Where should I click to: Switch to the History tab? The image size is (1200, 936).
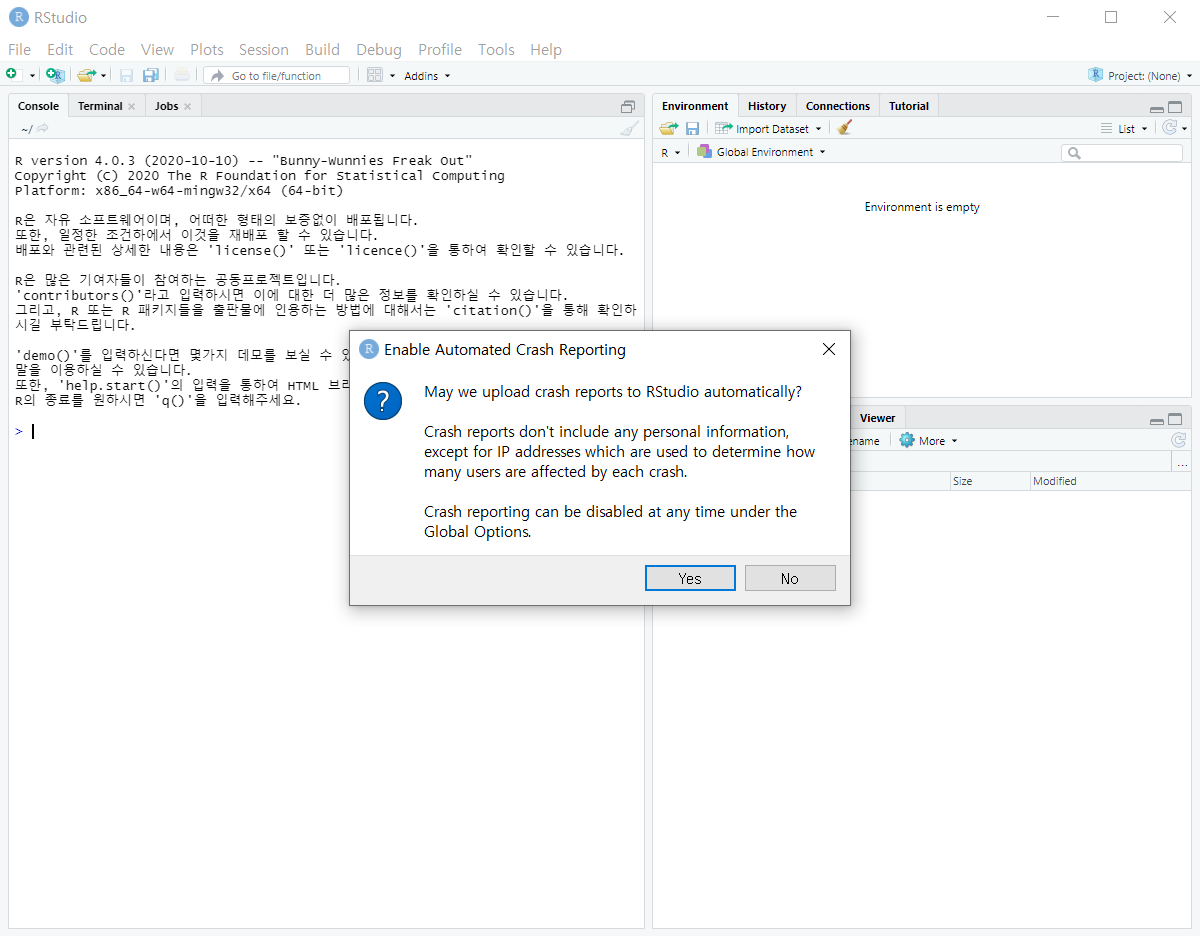(767, 106)
